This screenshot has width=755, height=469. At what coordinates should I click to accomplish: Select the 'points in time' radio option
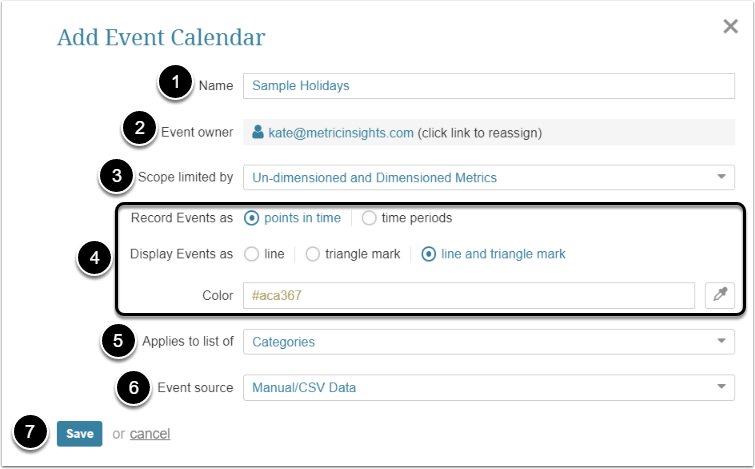click(252, 217)
